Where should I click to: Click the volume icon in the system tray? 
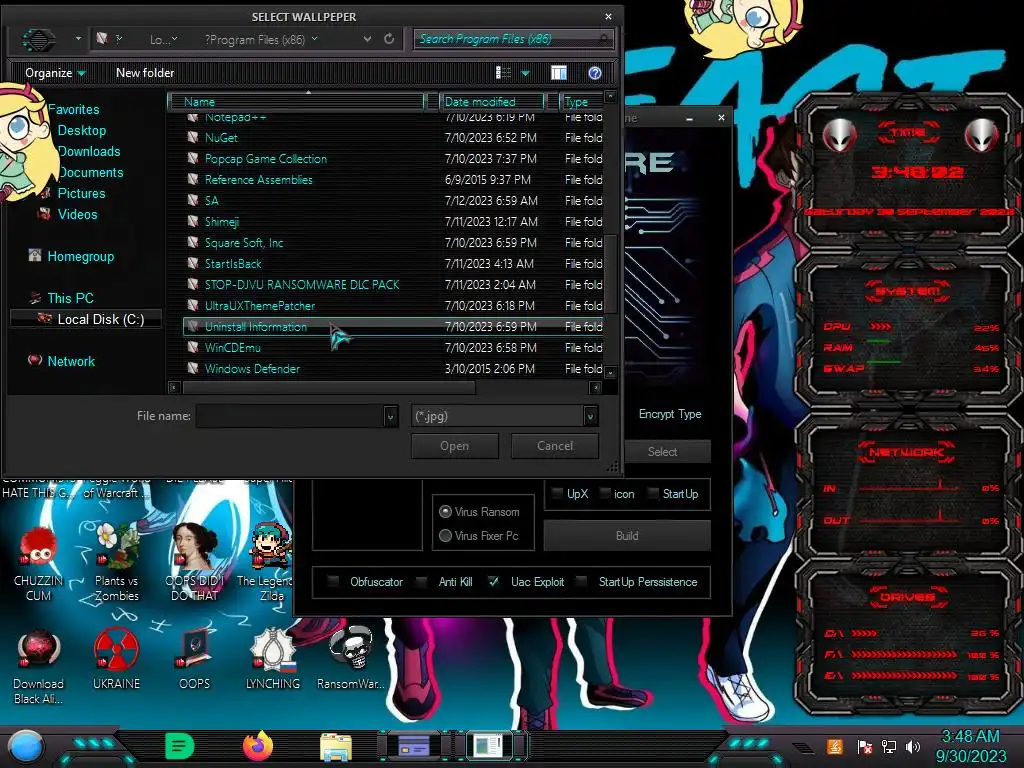pos(913,746)
